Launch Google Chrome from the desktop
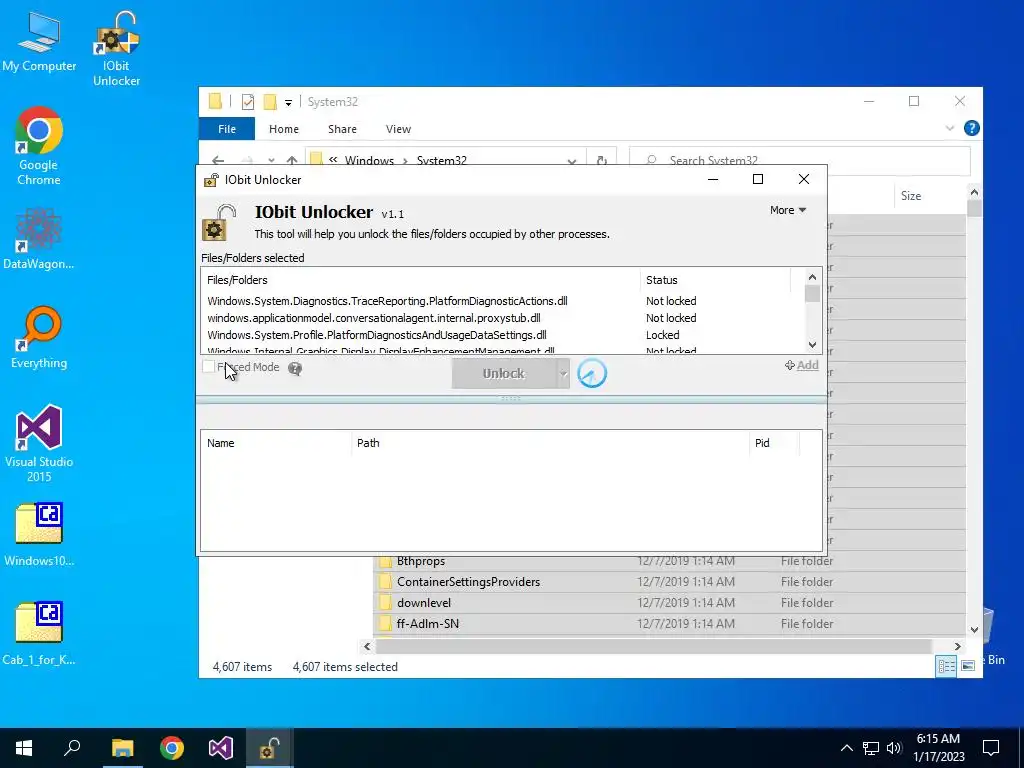This screenshot has width=1024, height=768. click(x=39, y=146)
